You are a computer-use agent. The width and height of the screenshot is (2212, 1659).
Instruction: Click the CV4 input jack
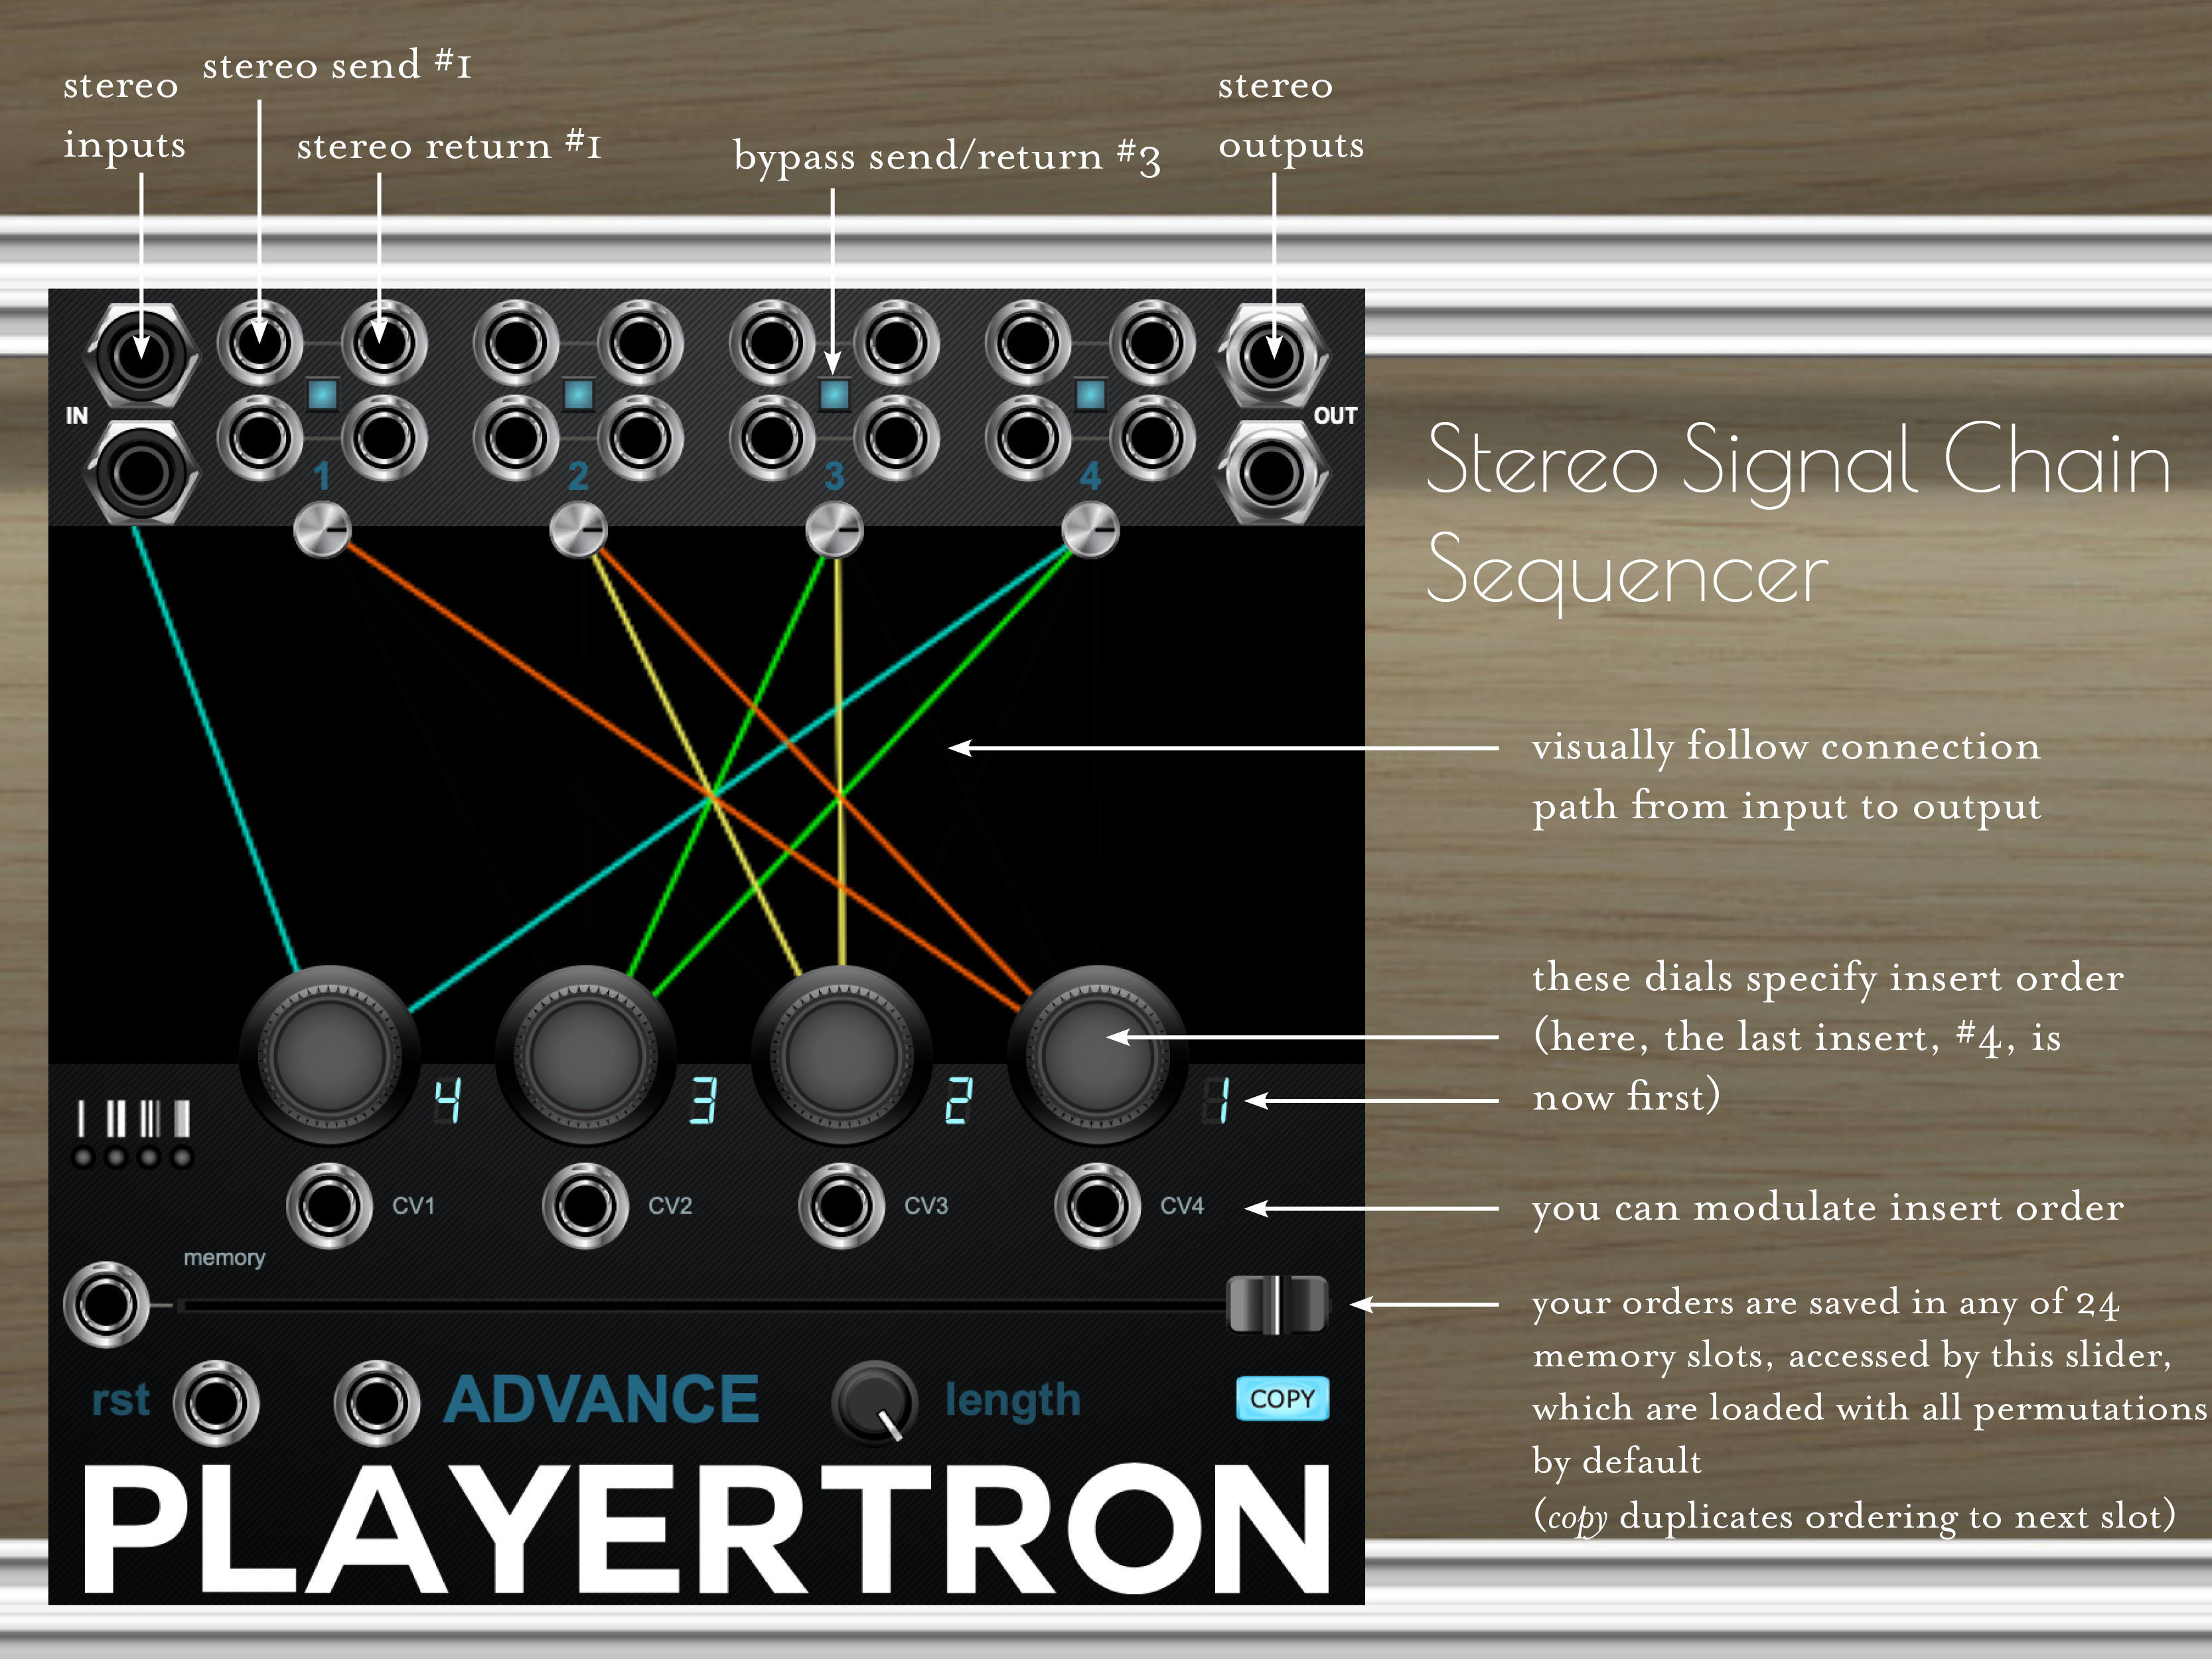pos(1097,1205)
